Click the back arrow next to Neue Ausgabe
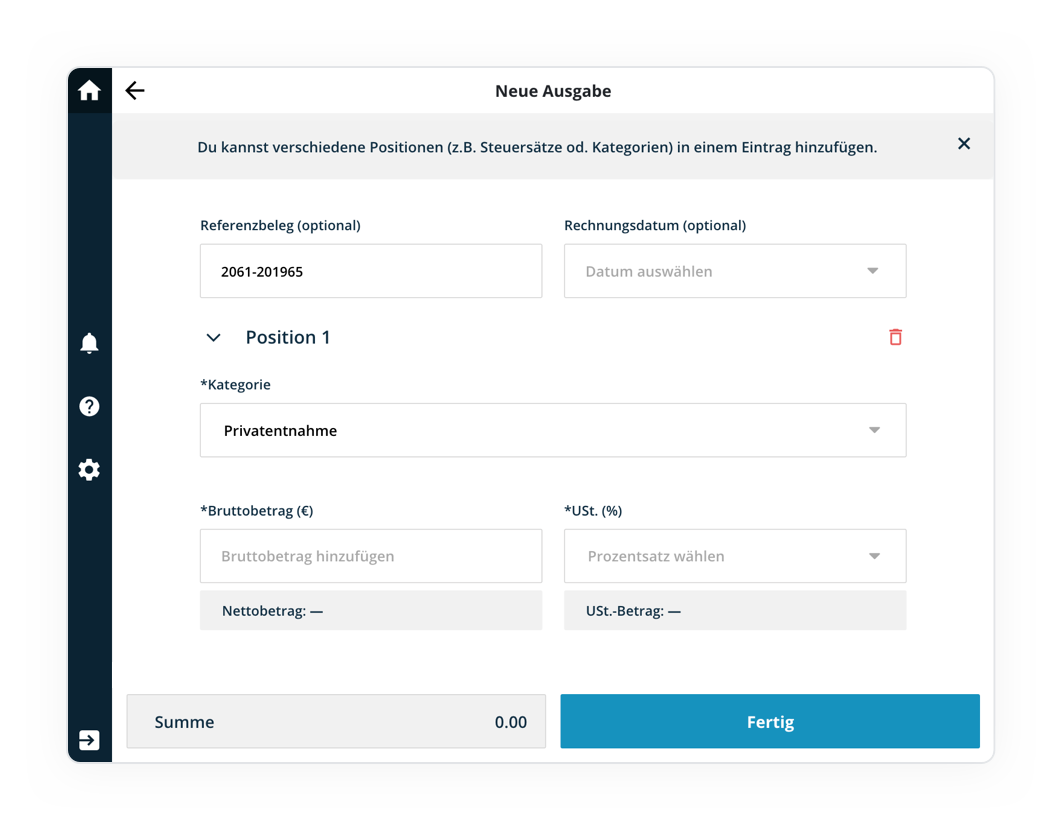The height and width of the screenshot is (830, 1062). coord(135,91)
